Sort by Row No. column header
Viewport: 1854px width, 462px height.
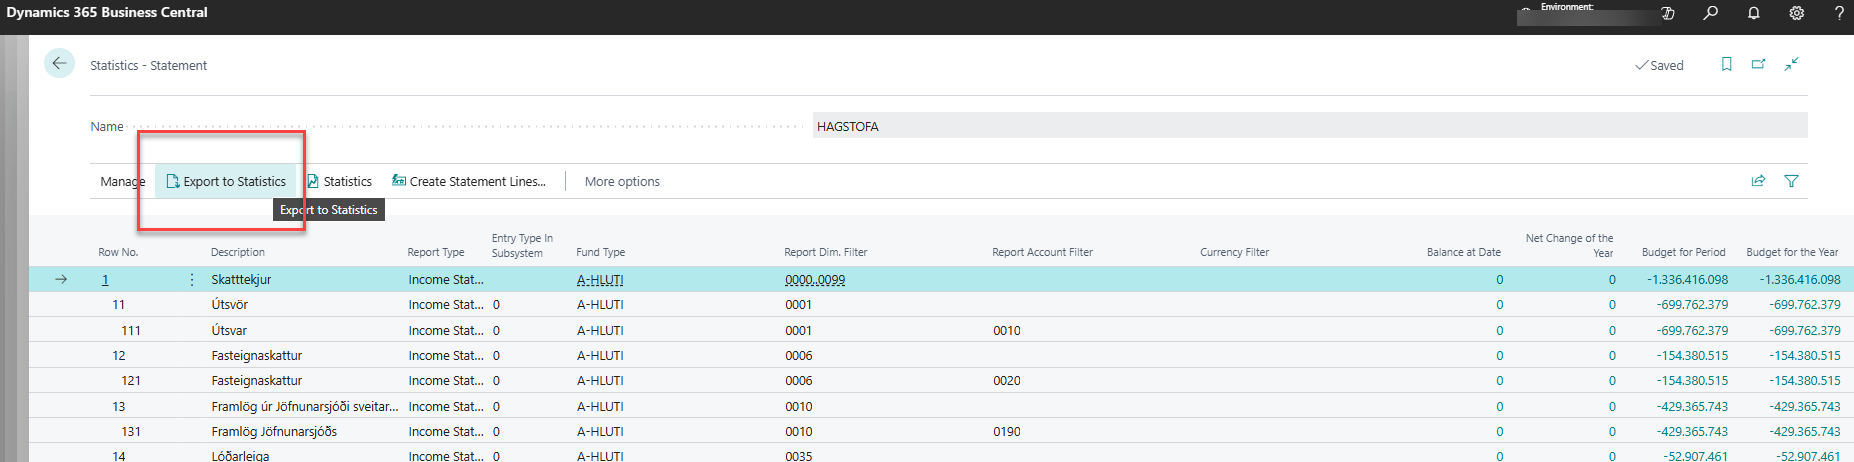118,252
